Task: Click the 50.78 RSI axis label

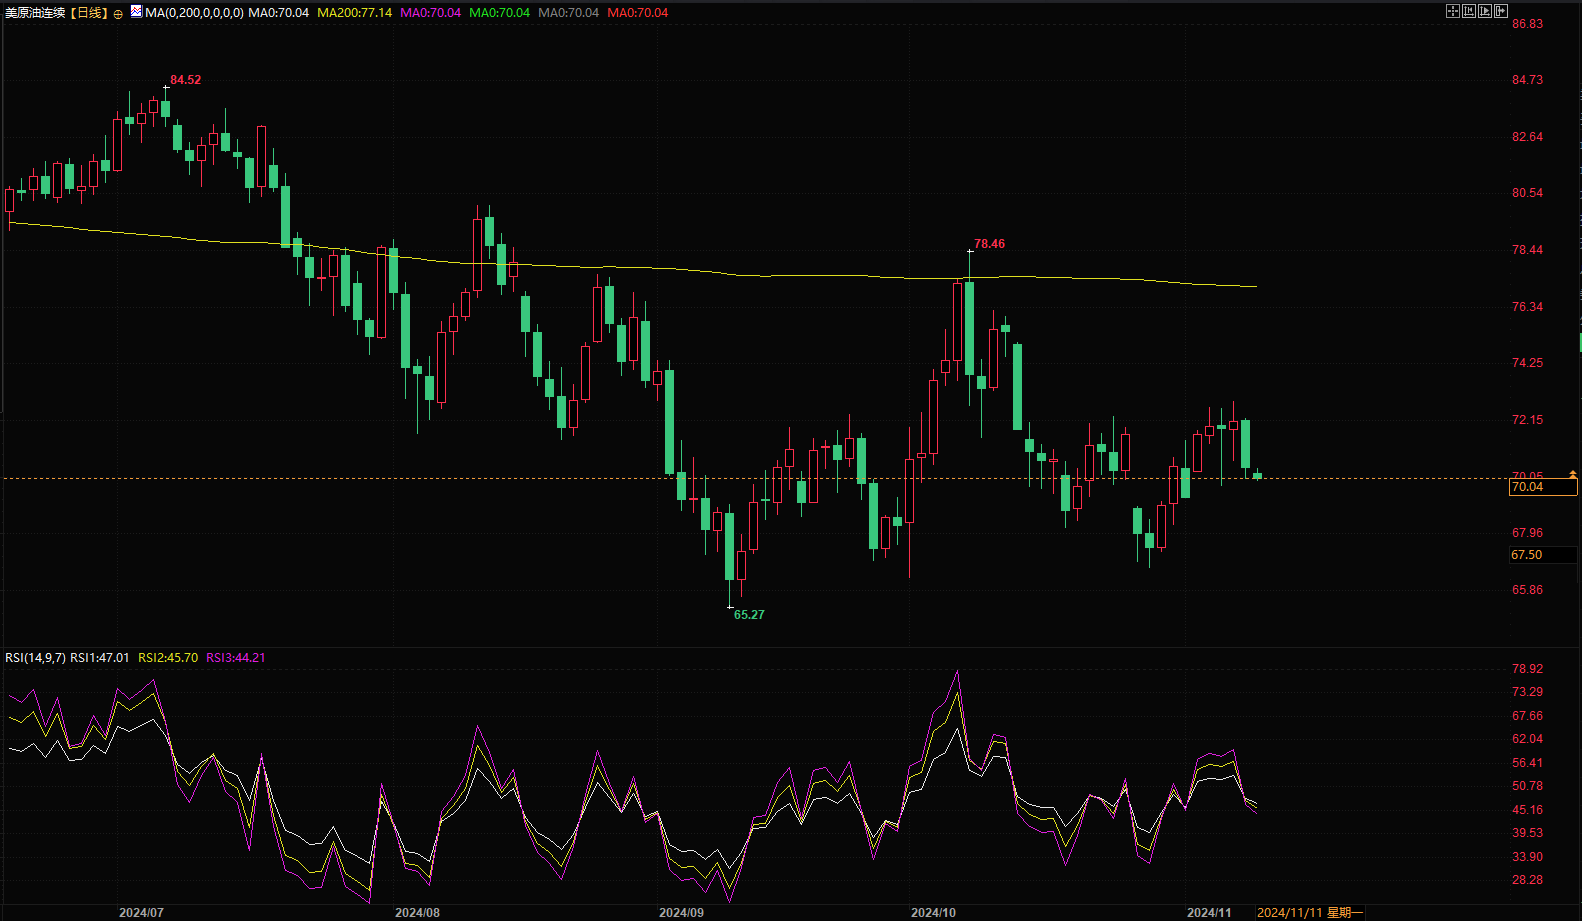Action: point(1527,786)
